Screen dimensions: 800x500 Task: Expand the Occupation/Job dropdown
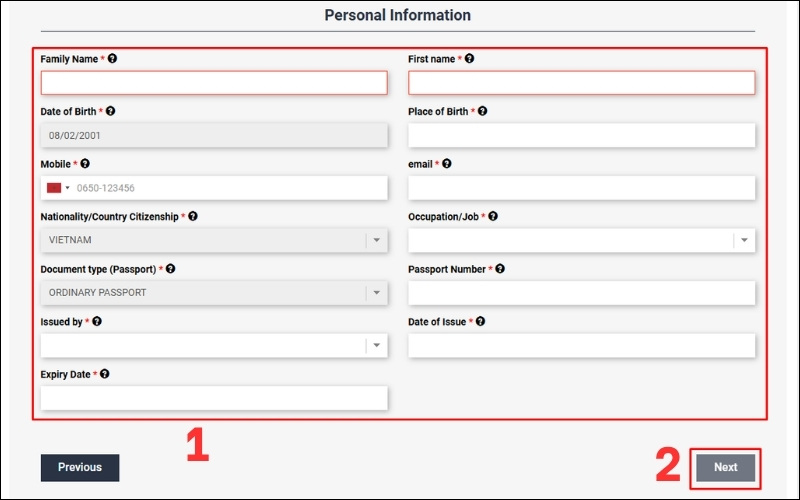click(744, 240)
